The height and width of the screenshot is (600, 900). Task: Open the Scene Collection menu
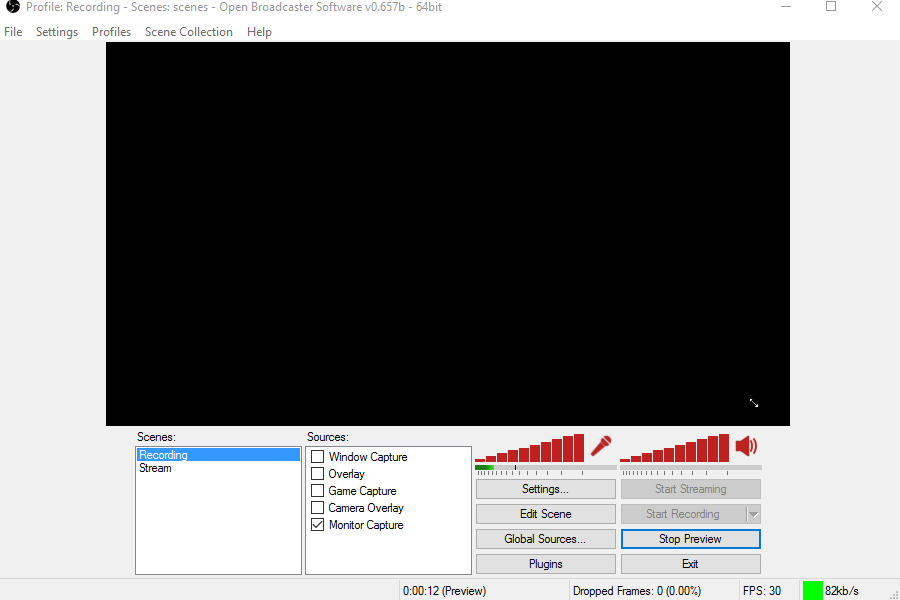point(189,32)
